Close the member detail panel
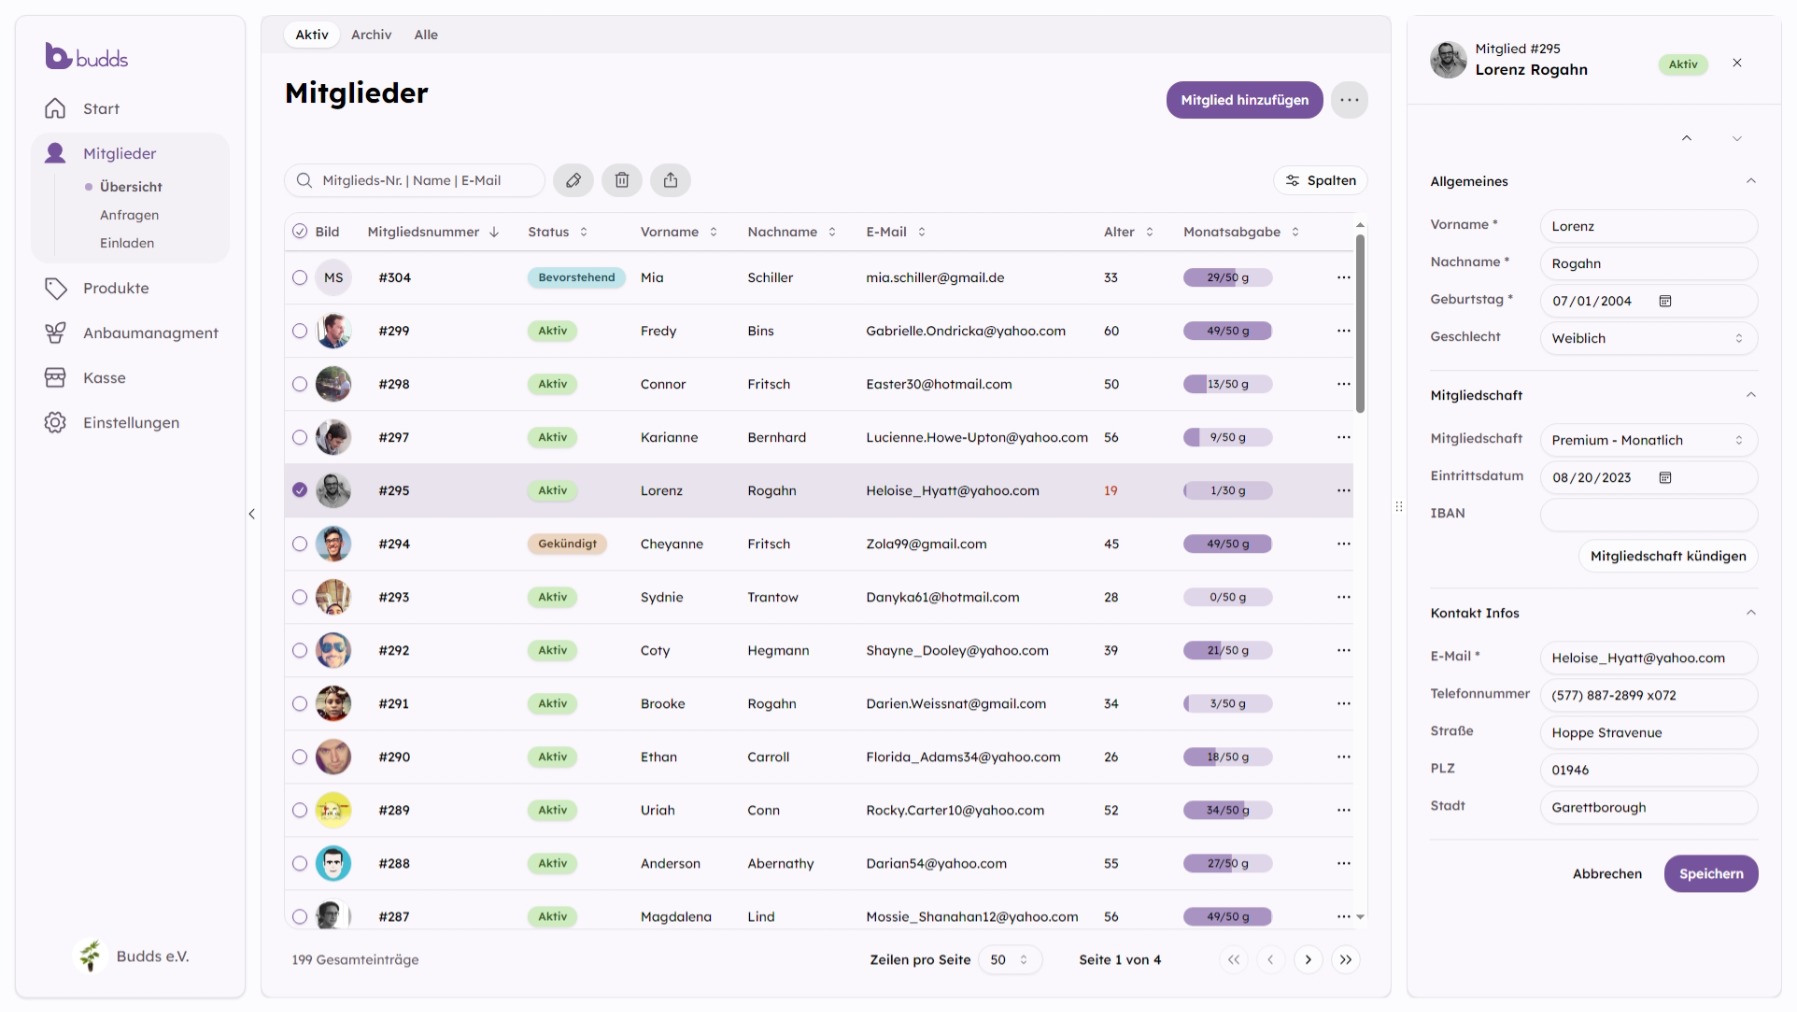The image size is (1797, 1012). (1737, 63)
